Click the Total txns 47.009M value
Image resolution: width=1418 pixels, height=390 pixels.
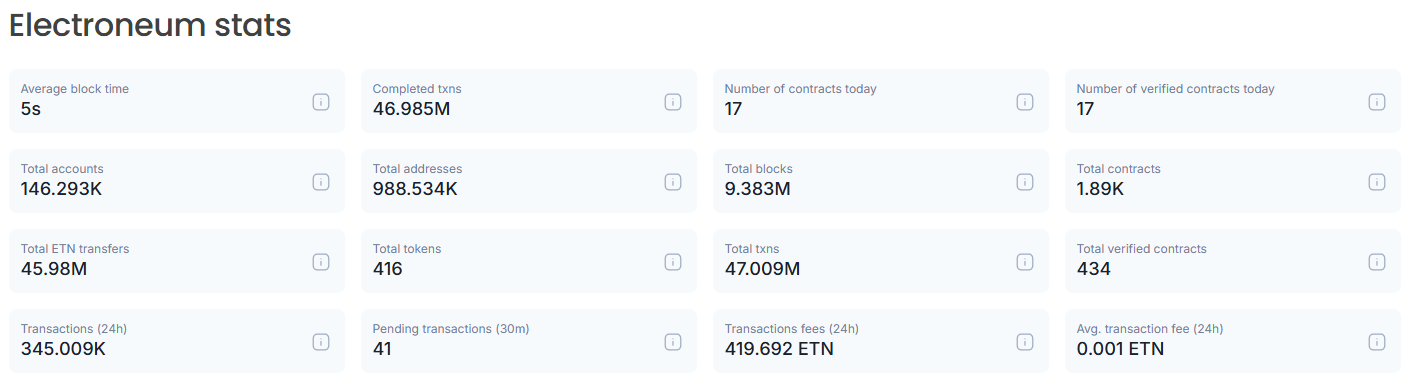click(x=762, y=269)
